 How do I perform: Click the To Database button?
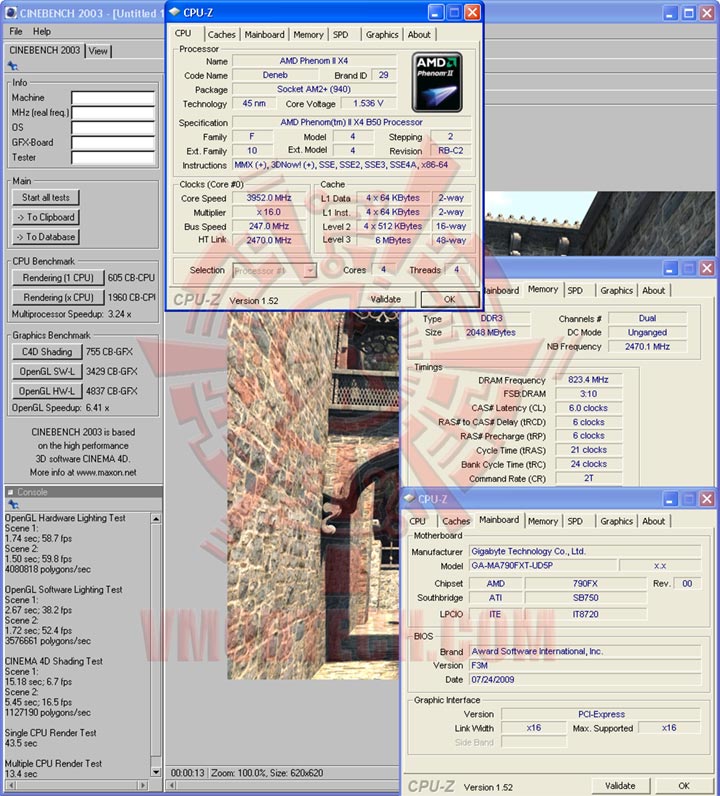pos(46,237)
